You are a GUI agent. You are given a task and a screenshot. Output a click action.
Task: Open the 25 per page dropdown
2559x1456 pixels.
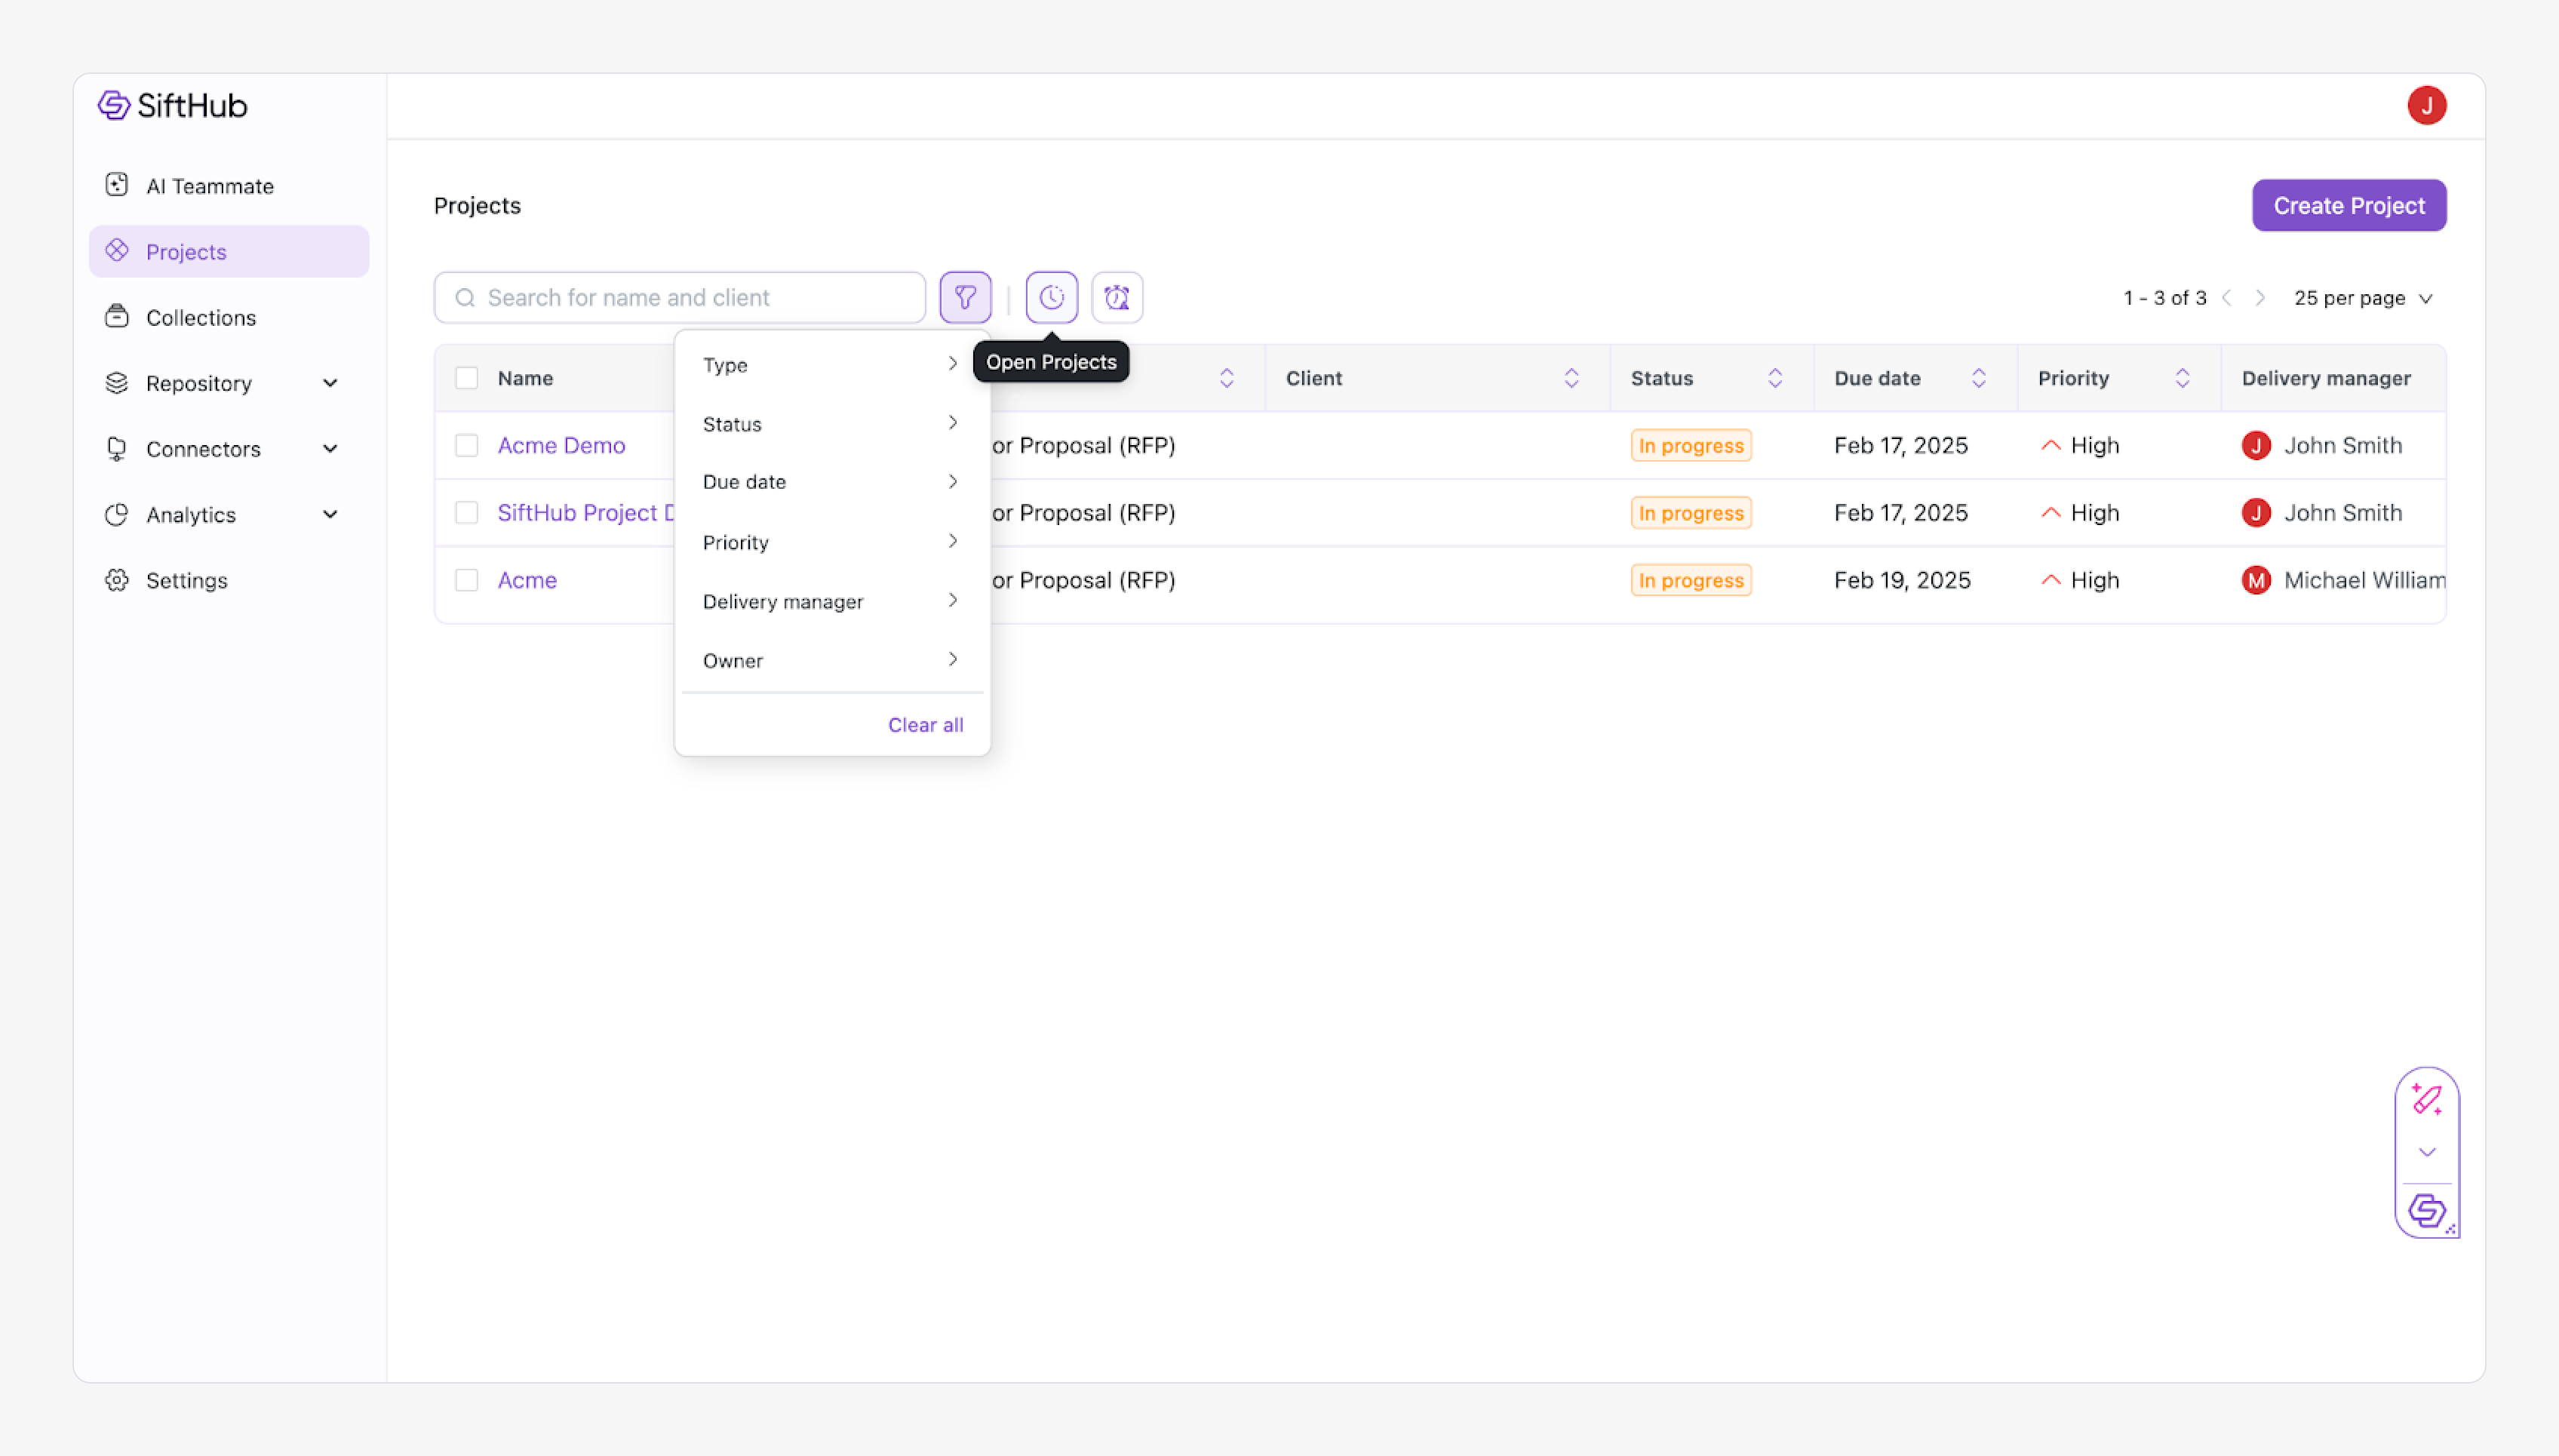pyautogui.click(x=2362, y=298)
